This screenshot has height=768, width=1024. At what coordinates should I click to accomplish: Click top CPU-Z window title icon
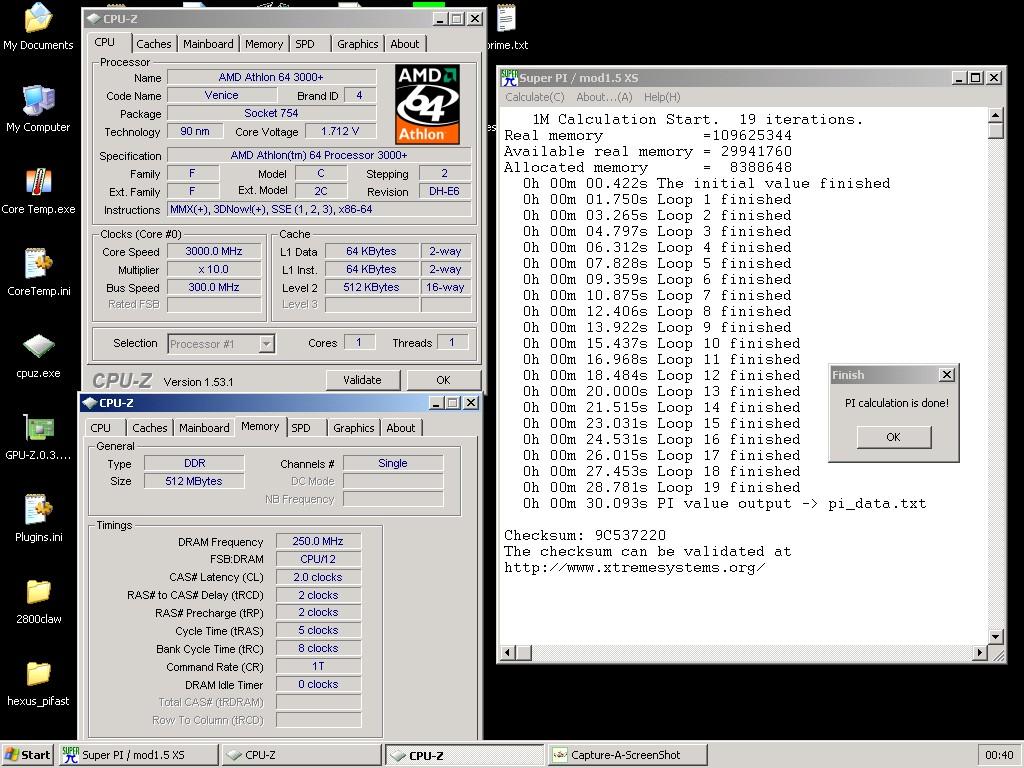point(93,19)
